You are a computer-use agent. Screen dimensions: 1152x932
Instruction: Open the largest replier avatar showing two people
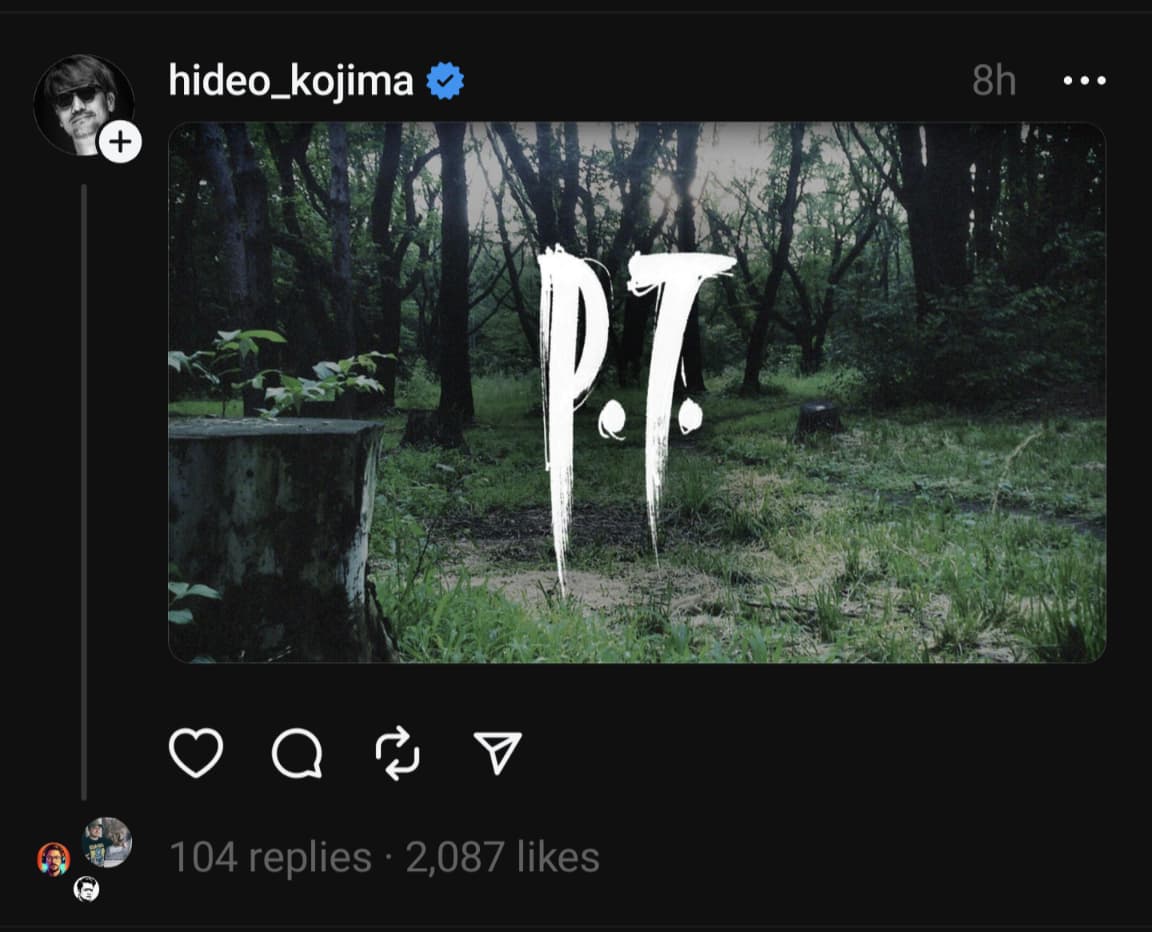click(107, 842)
